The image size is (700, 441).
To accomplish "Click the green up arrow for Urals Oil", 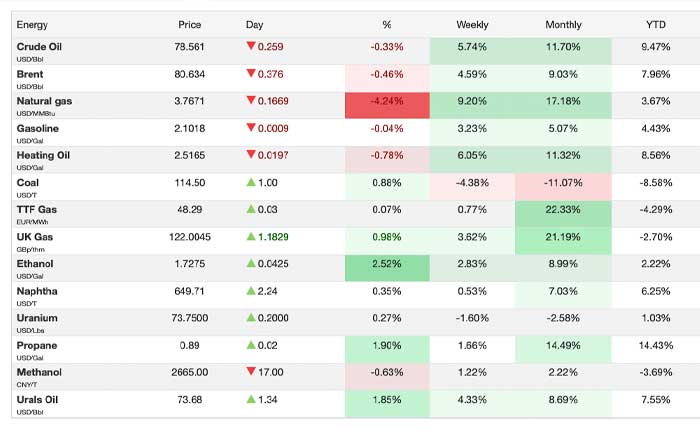I will (250, 399).
